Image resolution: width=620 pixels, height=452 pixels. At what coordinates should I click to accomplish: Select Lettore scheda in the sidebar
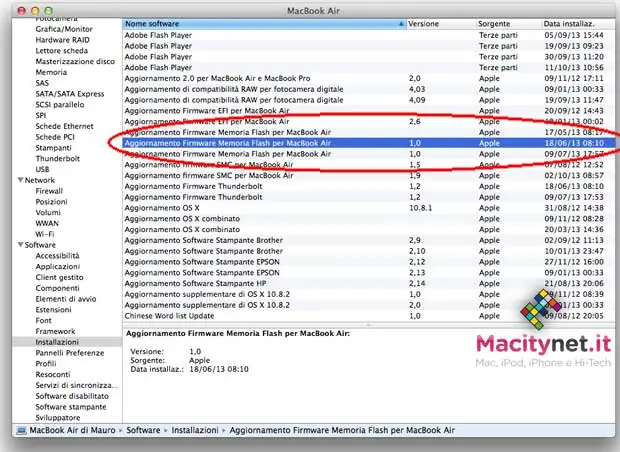pos(62,51)
